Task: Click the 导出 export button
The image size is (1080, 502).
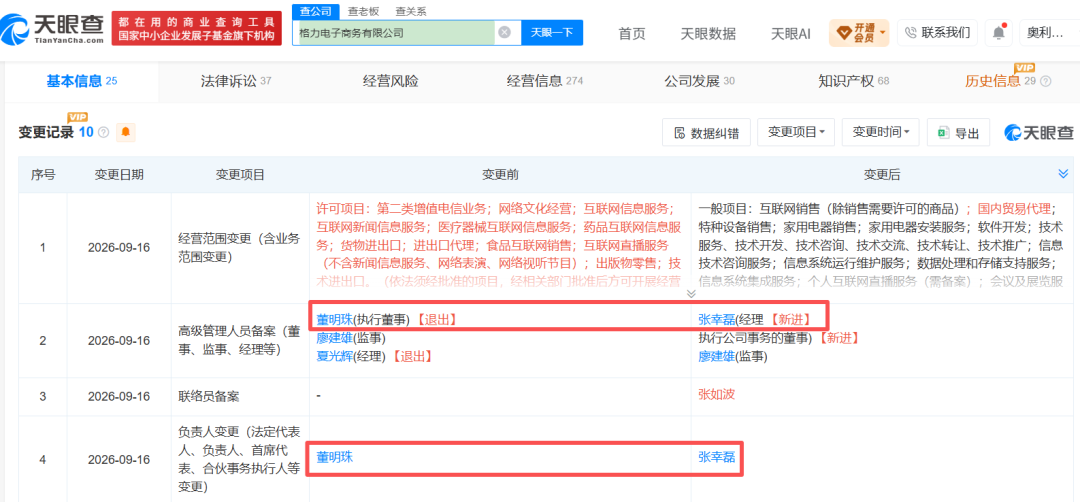Action: point(958,132)
